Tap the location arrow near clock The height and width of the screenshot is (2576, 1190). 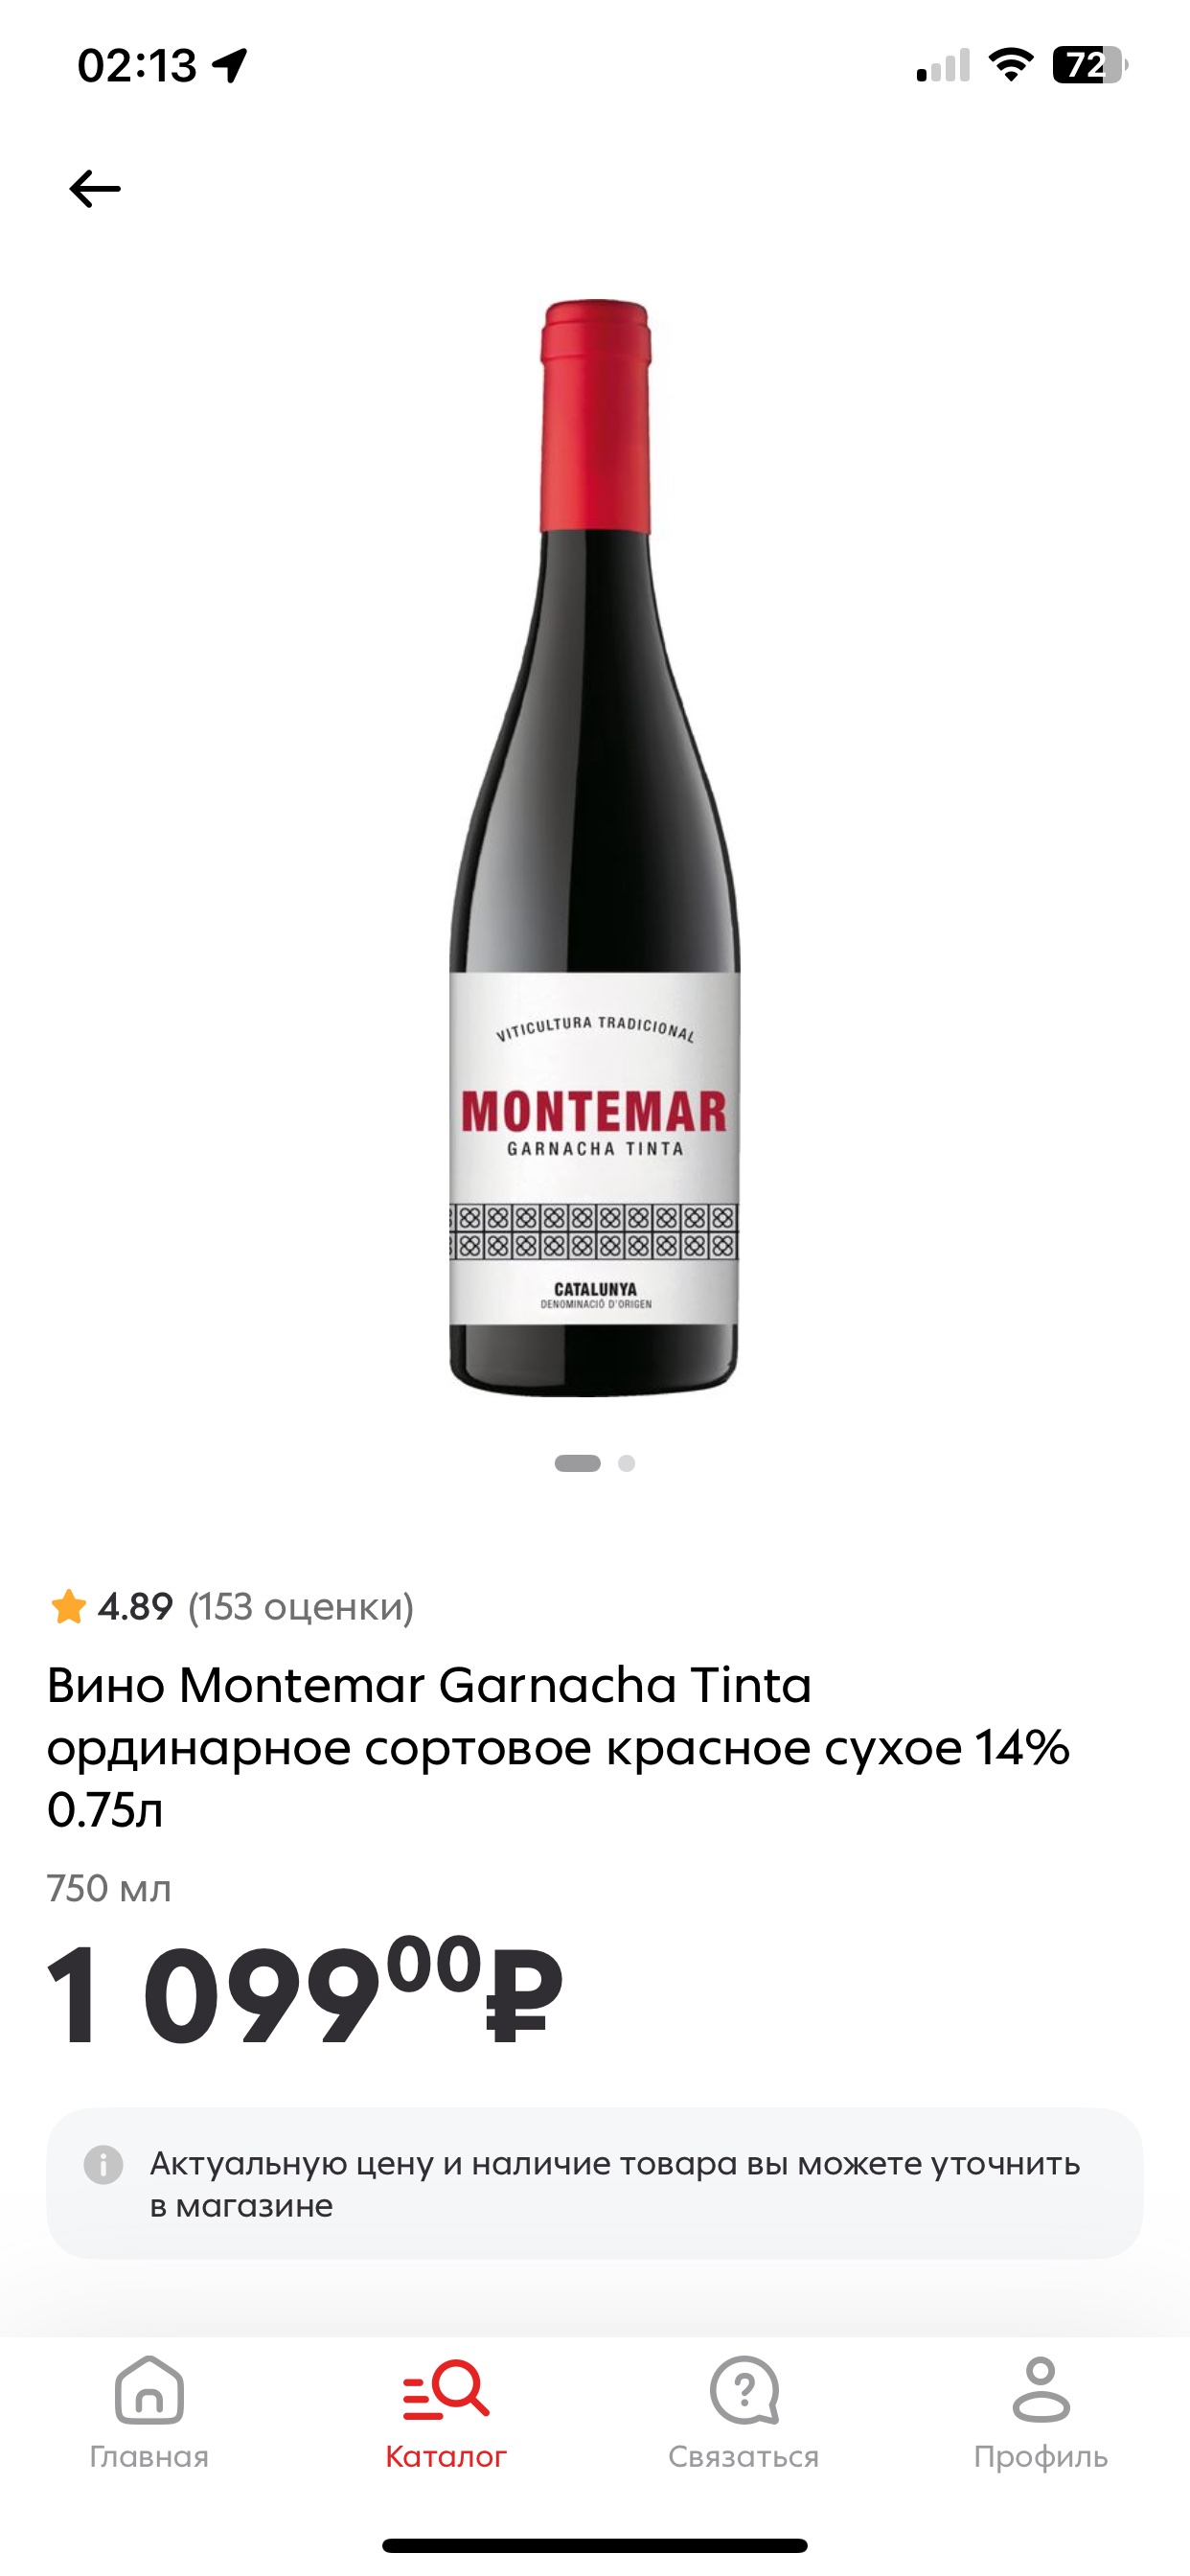coord(230,65)
